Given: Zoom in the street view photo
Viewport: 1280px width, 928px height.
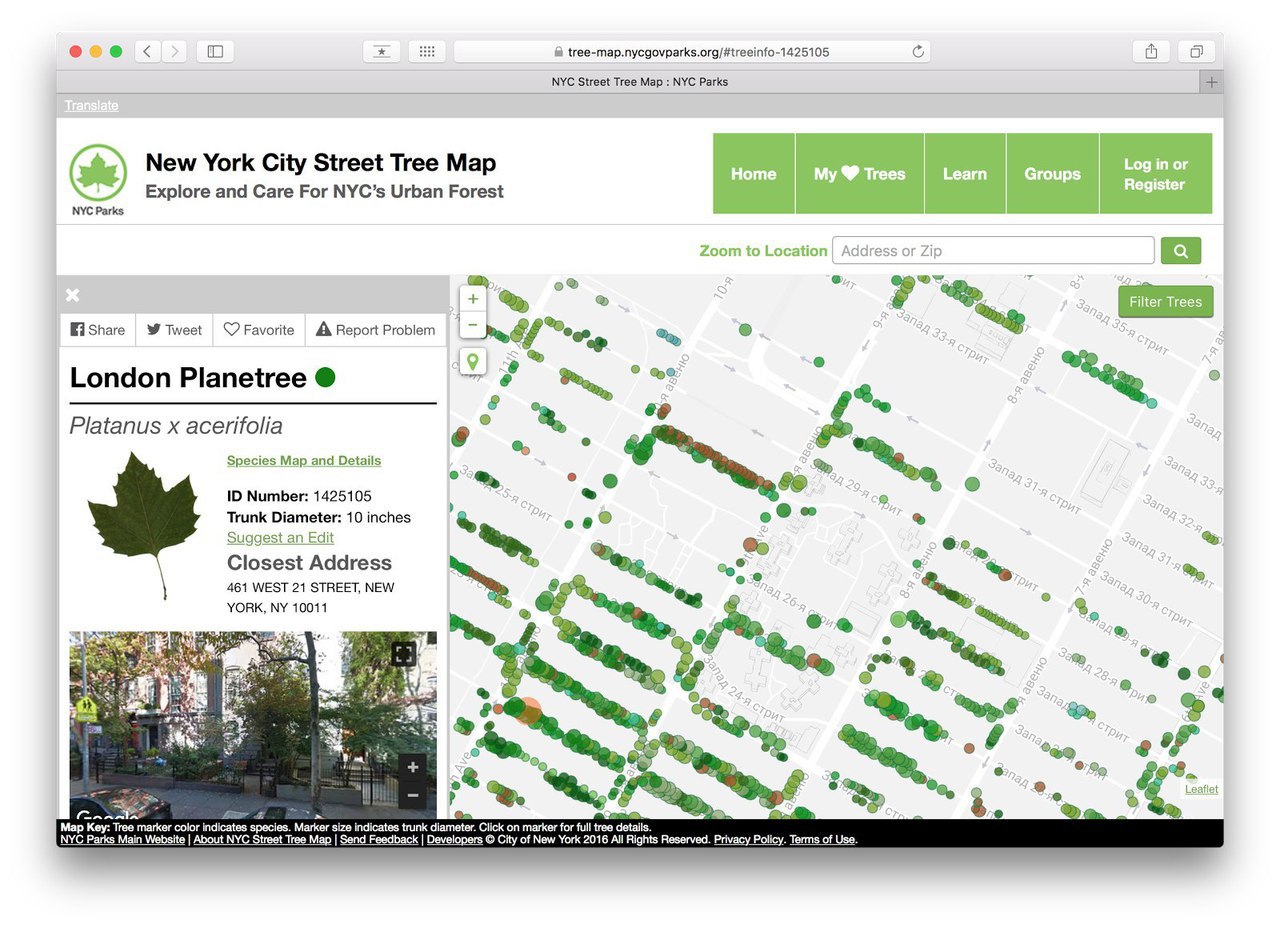Looking at the screenshot, I should tap(413, 767).
